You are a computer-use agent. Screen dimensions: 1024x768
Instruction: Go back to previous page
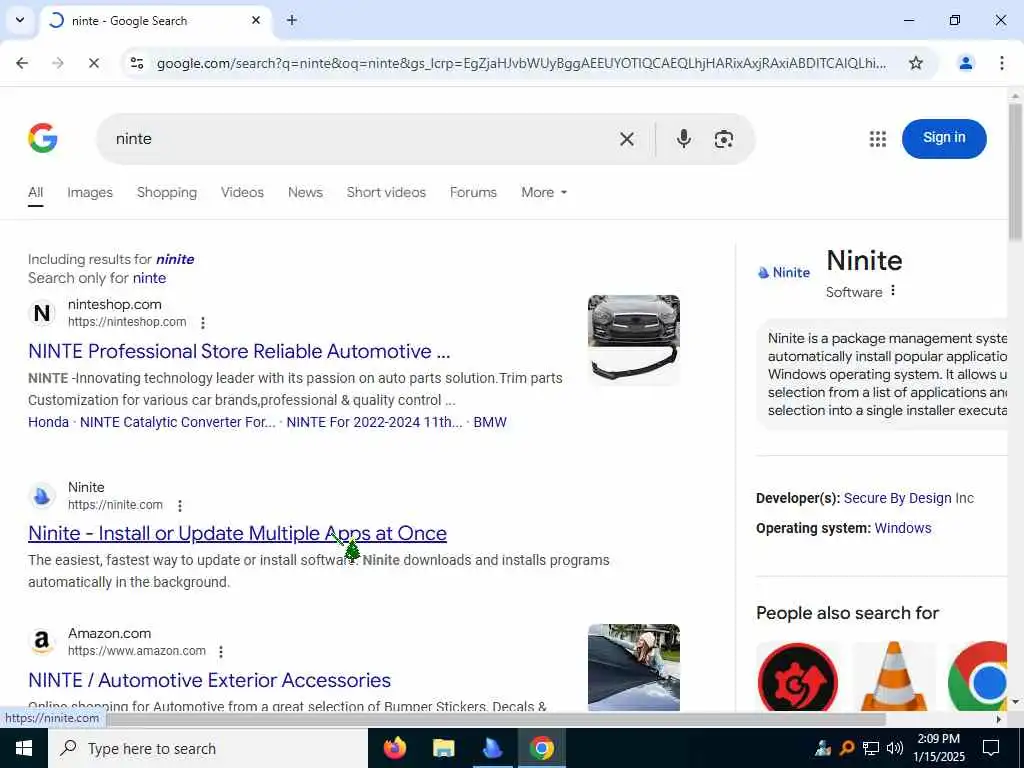pos(22,63)
